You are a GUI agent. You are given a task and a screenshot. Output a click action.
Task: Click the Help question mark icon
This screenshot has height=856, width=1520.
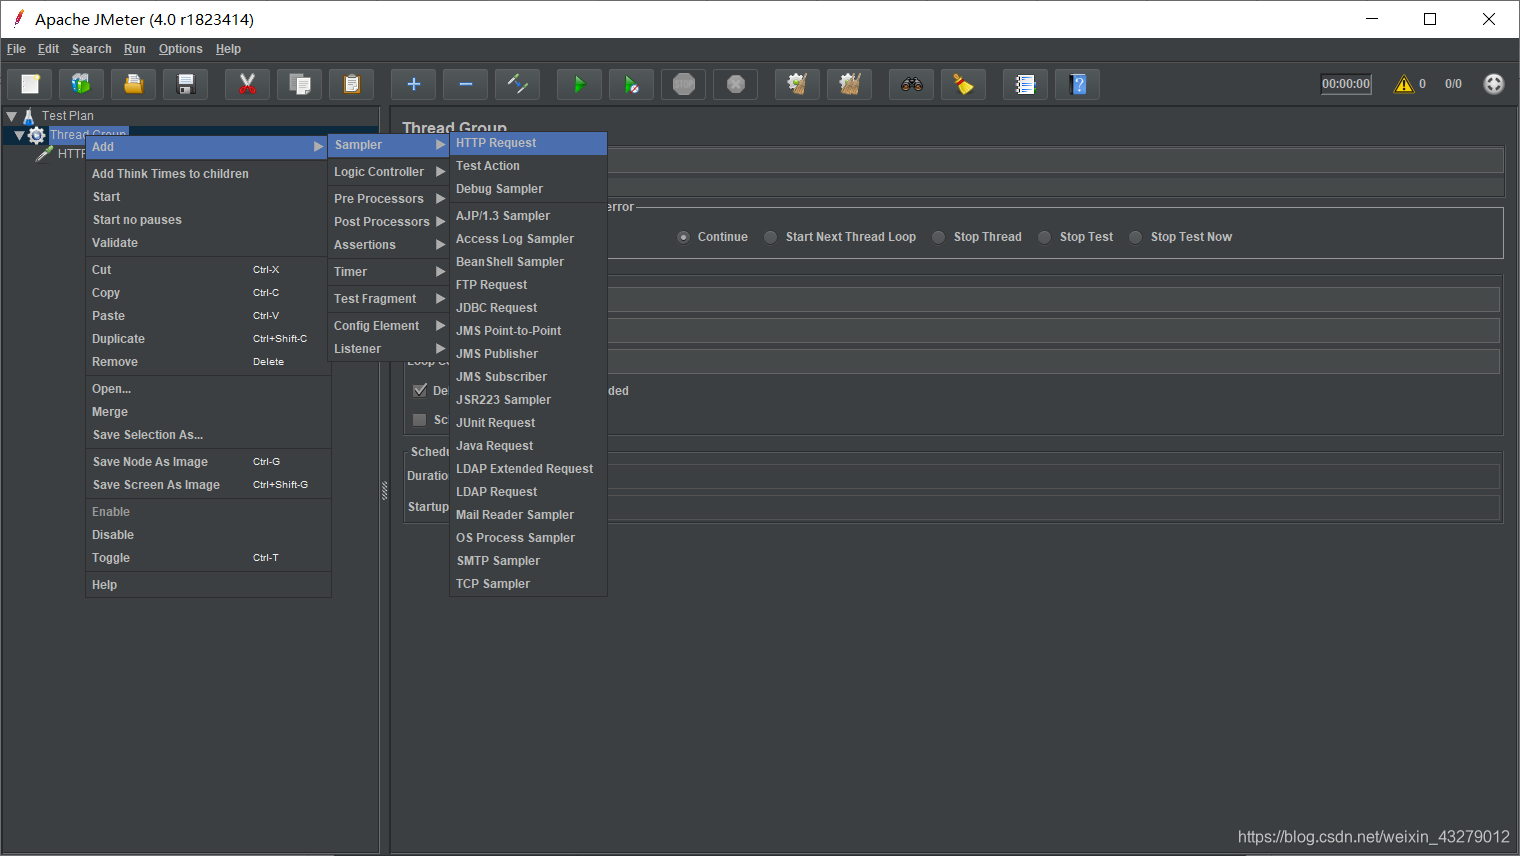pos(1078,84)
